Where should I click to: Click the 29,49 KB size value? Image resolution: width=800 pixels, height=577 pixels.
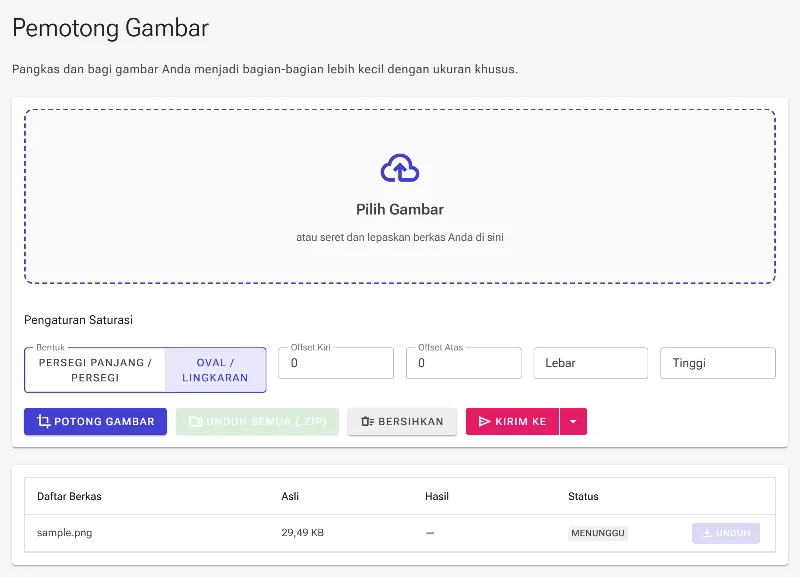pos(303,533)
